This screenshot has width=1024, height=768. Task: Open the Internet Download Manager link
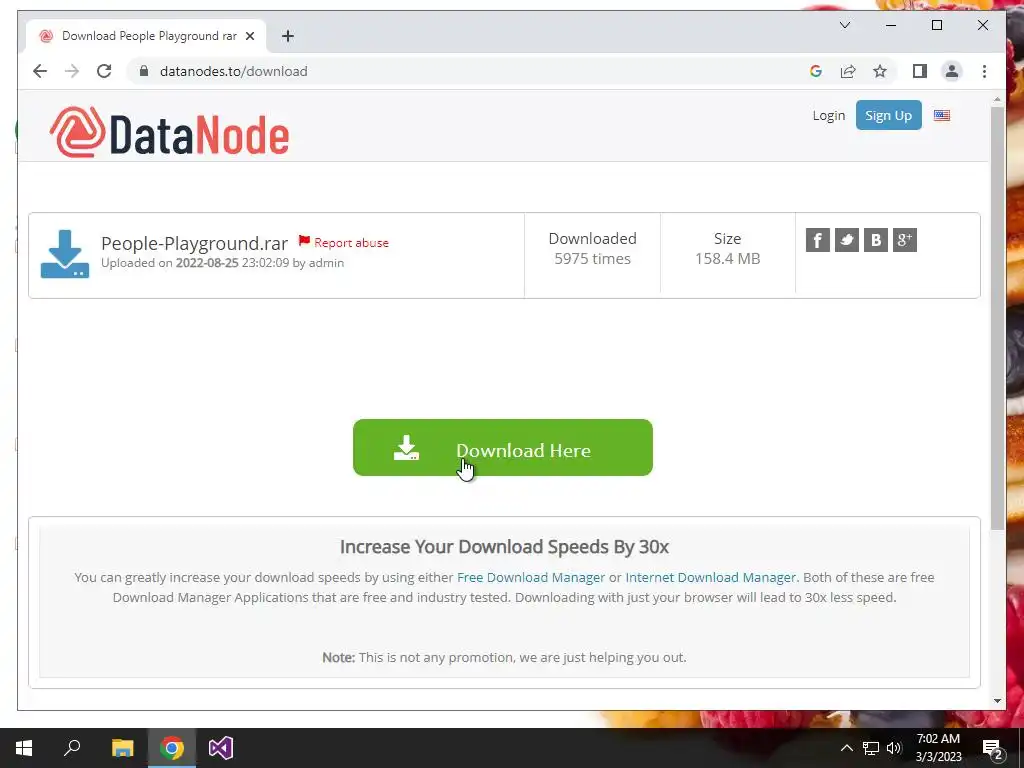tap(711, 577)
